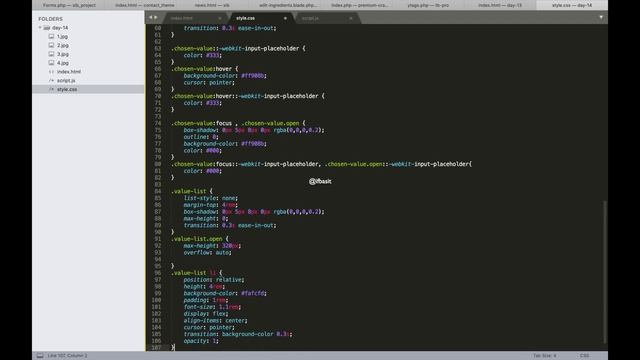Viewport: 640px width, 360px height.
Task: Click the 'transition: background-color 0.3s;' line
Action: [x=238, y=334]
